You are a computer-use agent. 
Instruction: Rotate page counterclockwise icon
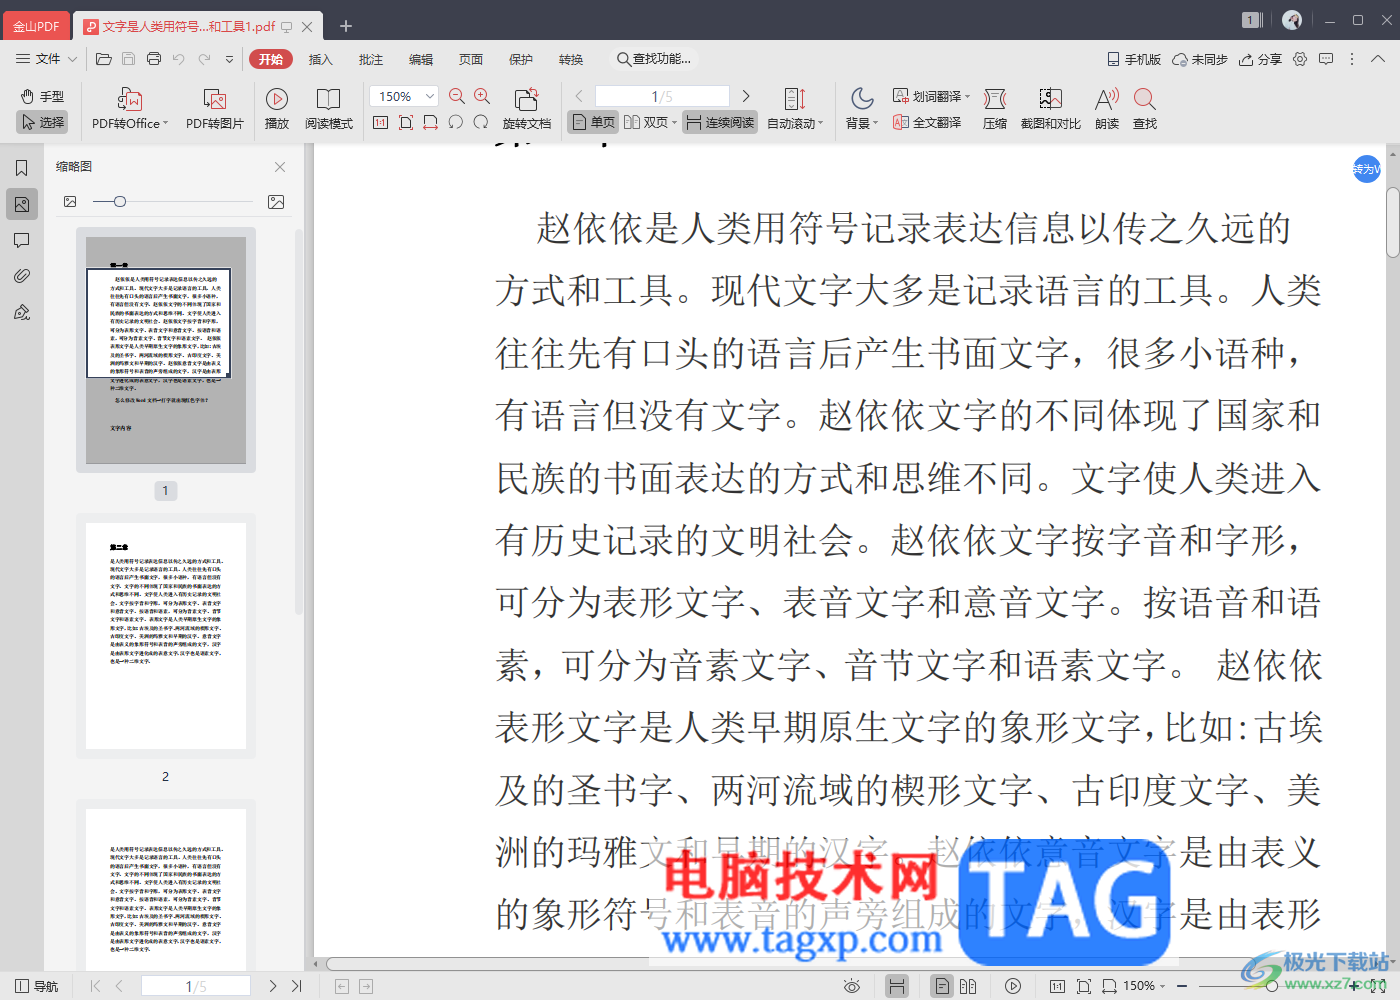pos(456,122)
